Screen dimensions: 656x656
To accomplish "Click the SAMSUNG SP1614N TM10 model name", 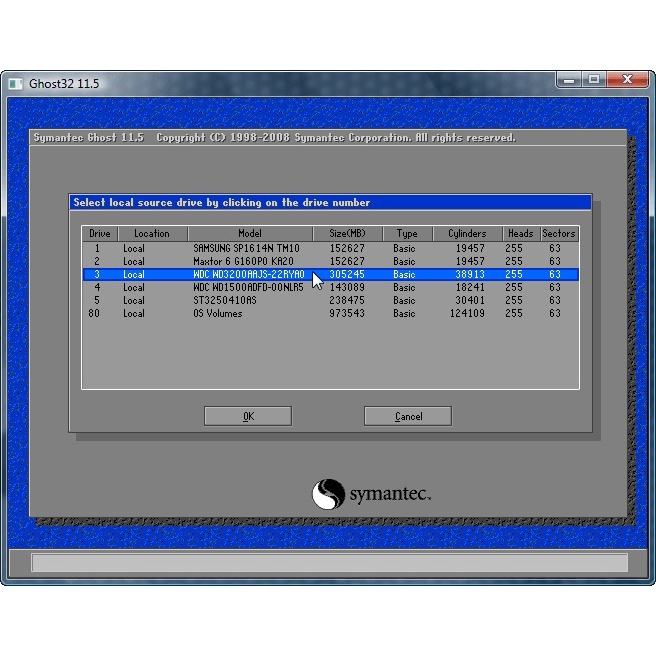I will [x=246, y=249].
